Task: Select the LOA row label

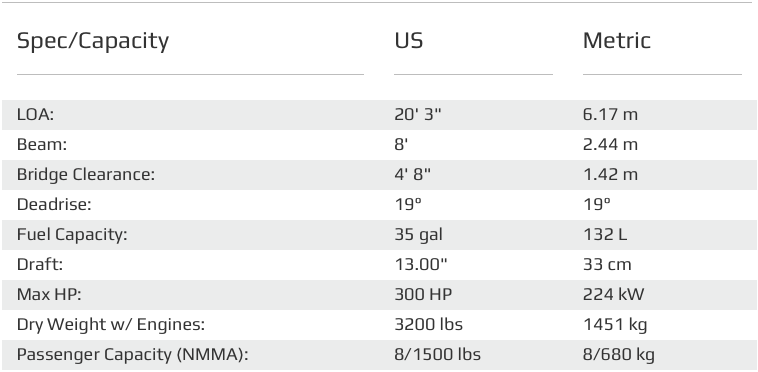Action: pyautogui.click(x=35, y=115)
